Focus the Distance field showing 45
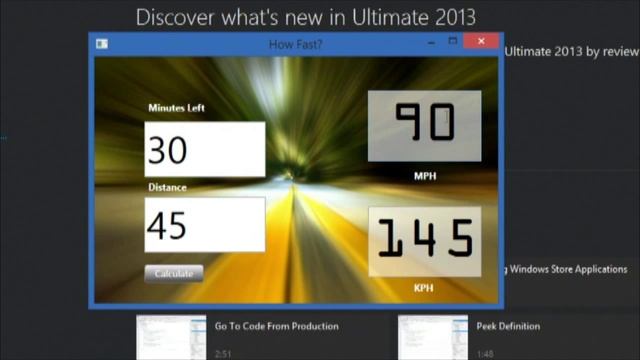This screenshot has height=360, width=640. 205,225
